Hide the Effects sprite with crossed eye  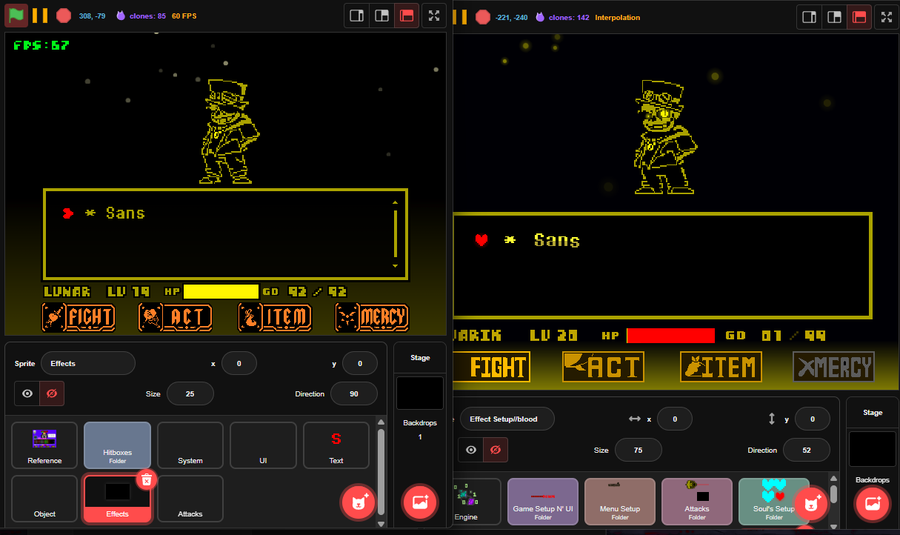pos(52,393)
